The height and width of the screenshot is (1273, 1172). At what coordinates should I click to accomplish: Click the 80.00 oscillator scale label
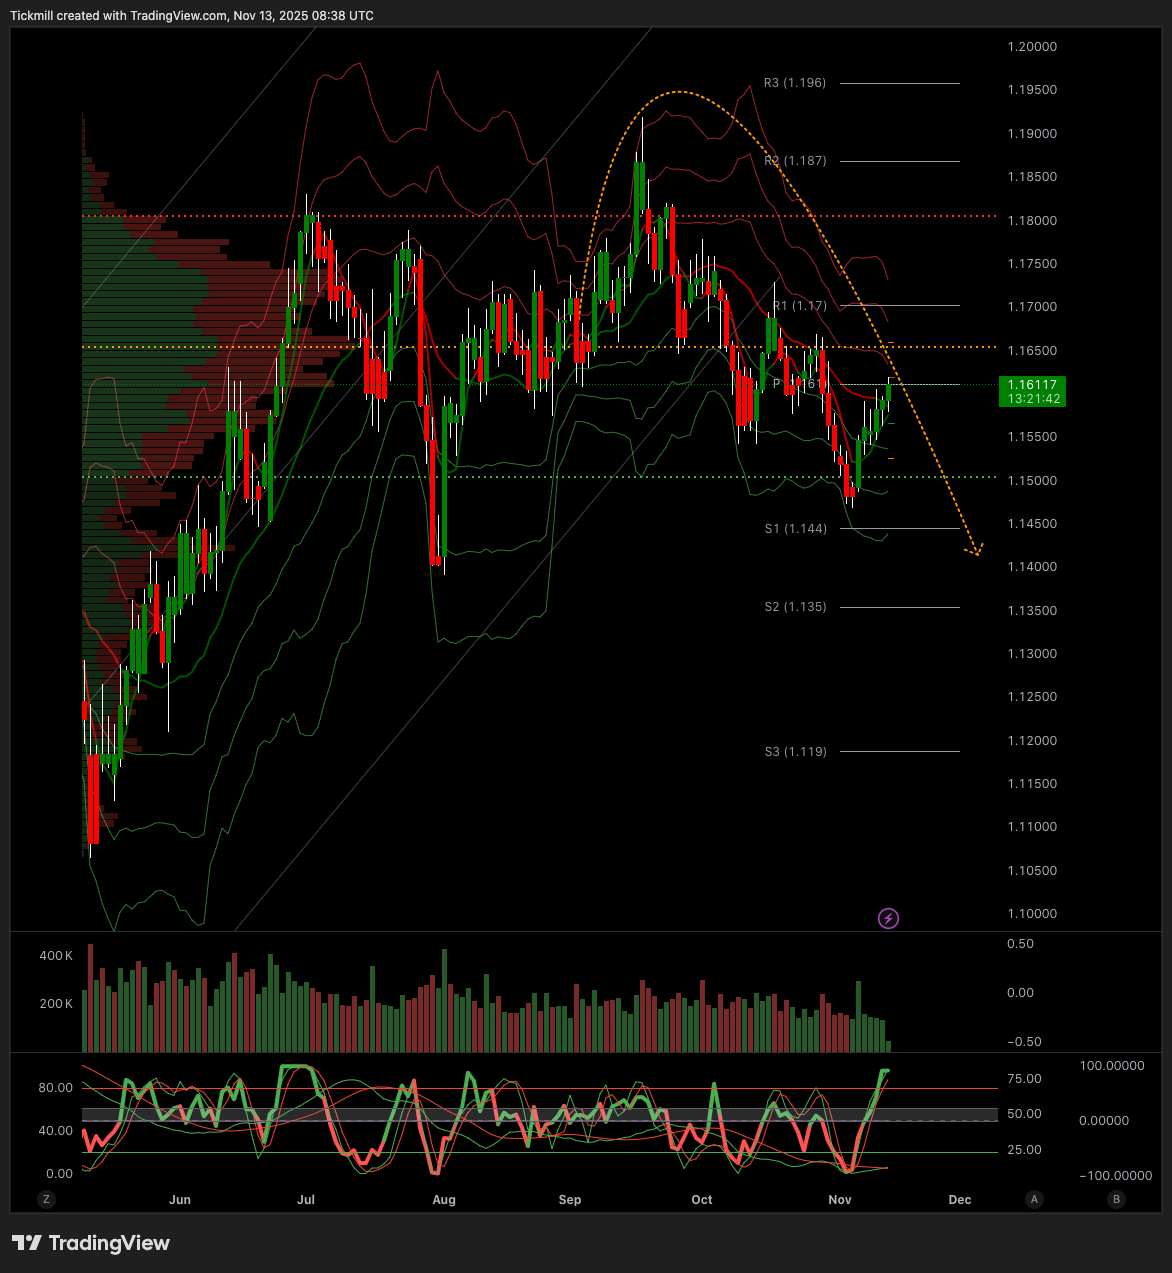click(x=56, y=1088)
